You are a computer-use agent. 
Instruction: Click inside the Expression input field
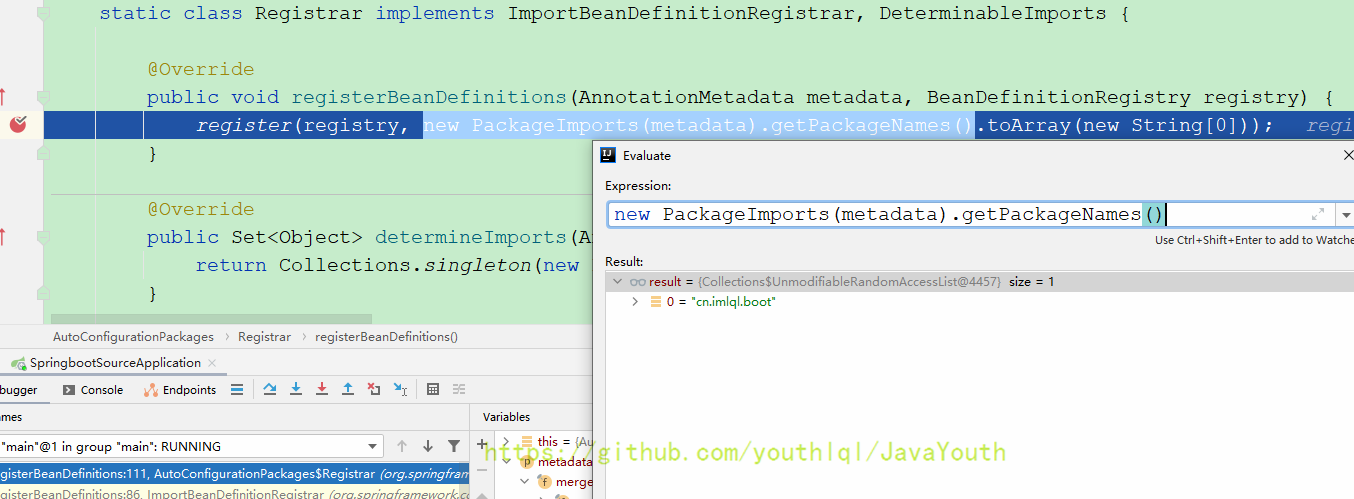click(x=900, y=215)
